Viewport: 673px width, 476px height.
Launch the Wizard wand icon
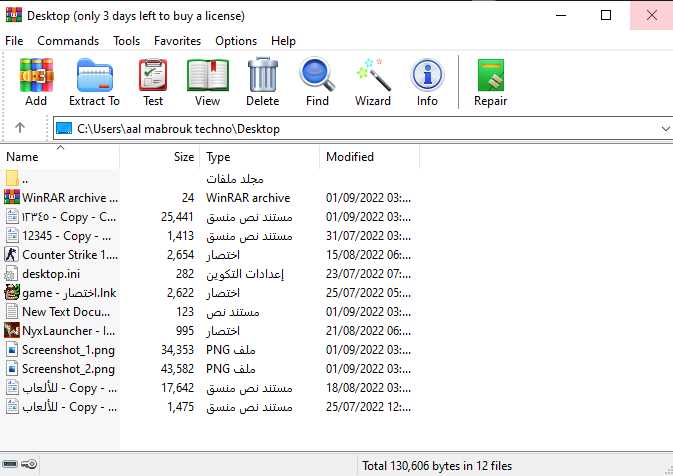pos(373,75)
